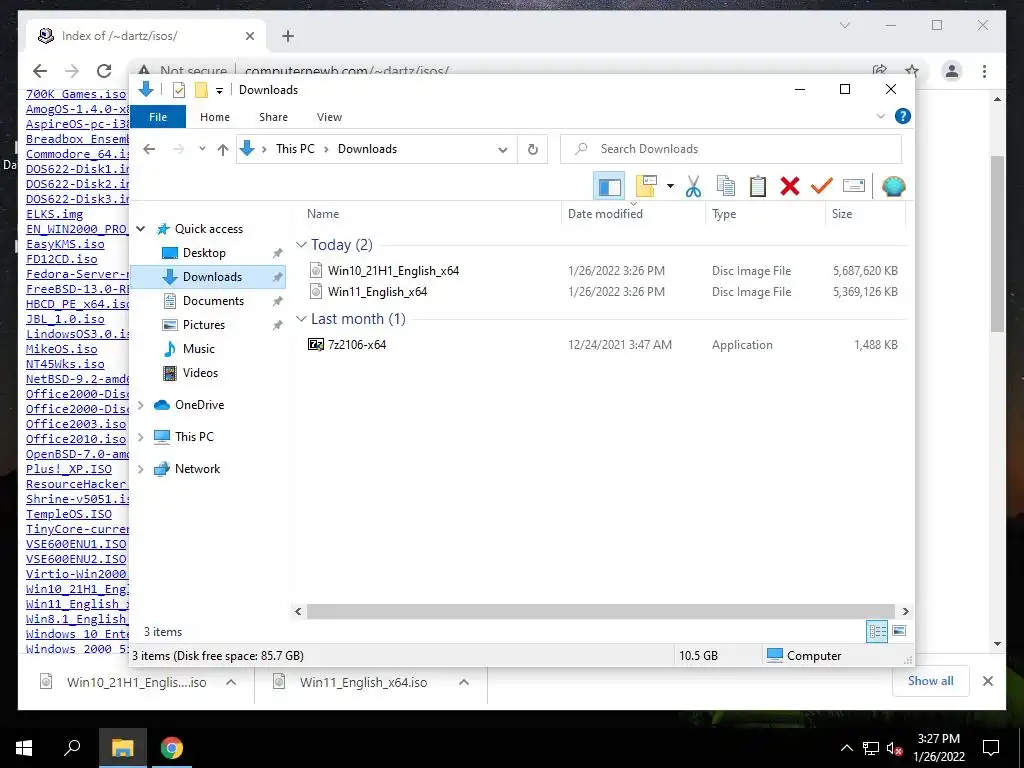Image resolution: width=1024 pixels, height=768 pixels.
Task: Click the Cut scissors icon in toolbar
Action: (x=693, y=187)
